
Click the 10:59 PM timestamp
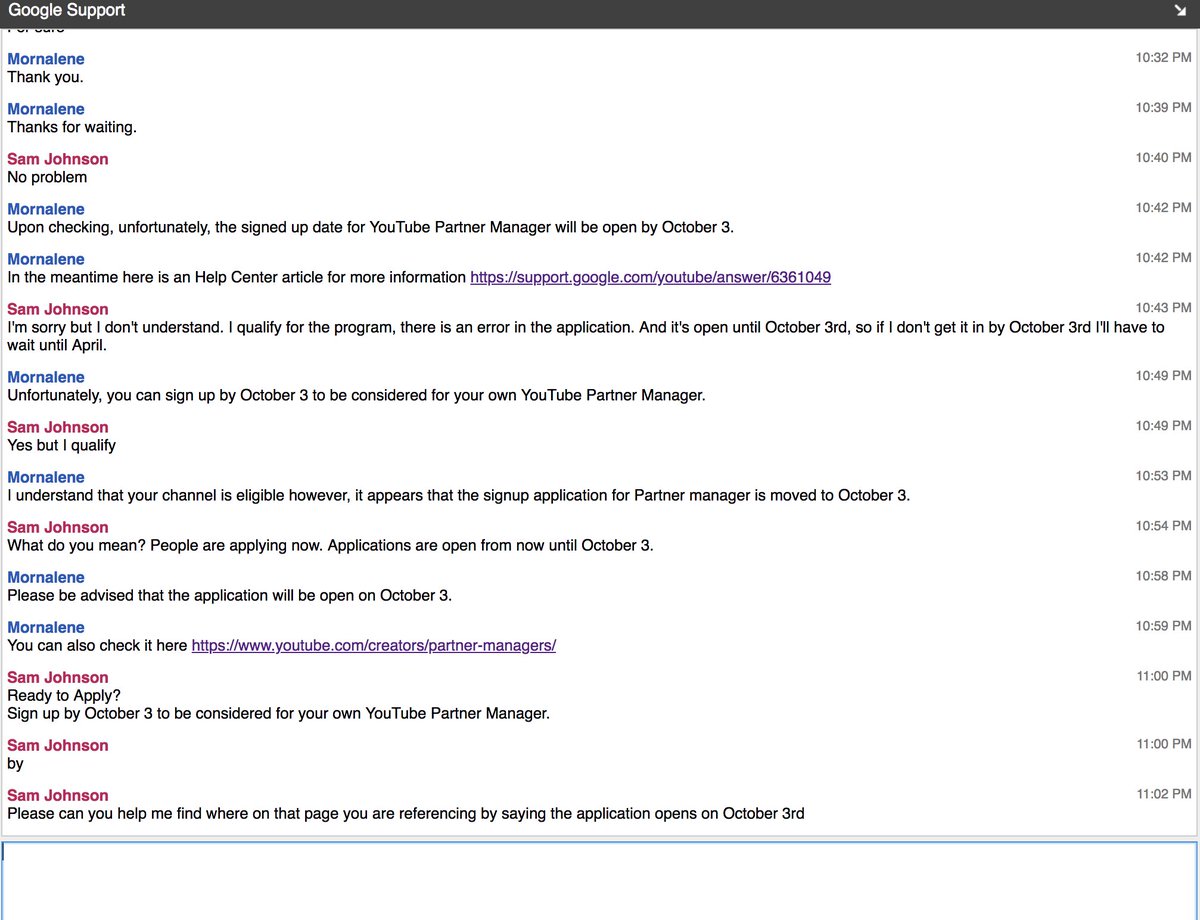(x=1163, y=625)
